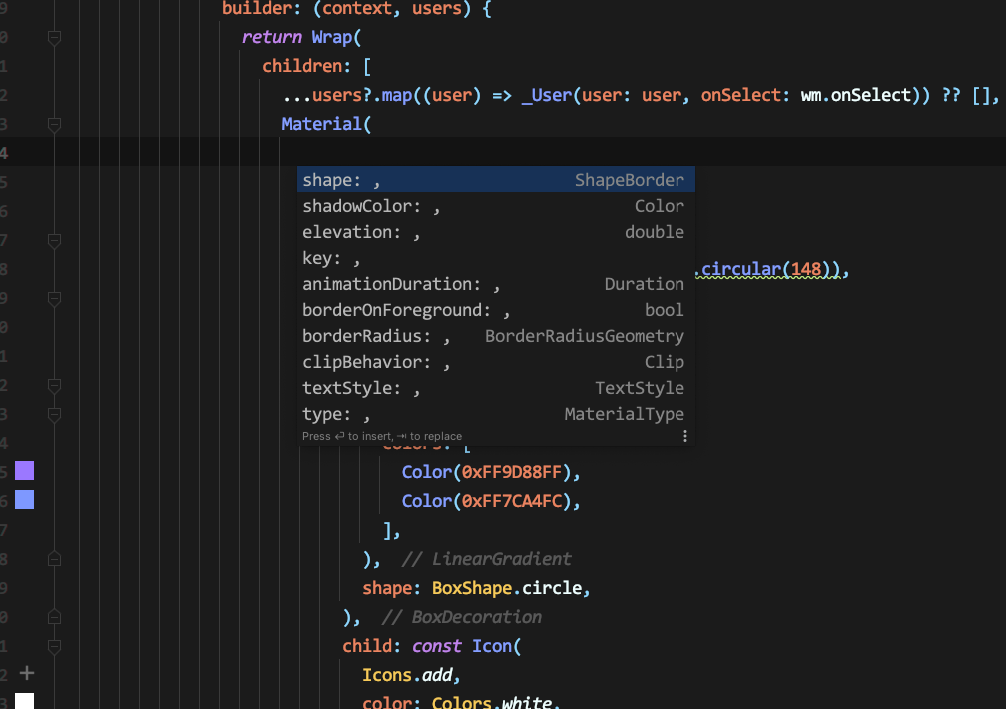This screenshot has width=1006, height=709.
Task: Click the purple color swatch next to Color(0xFF9D88FF)
Action: click(x=24, y=470)
